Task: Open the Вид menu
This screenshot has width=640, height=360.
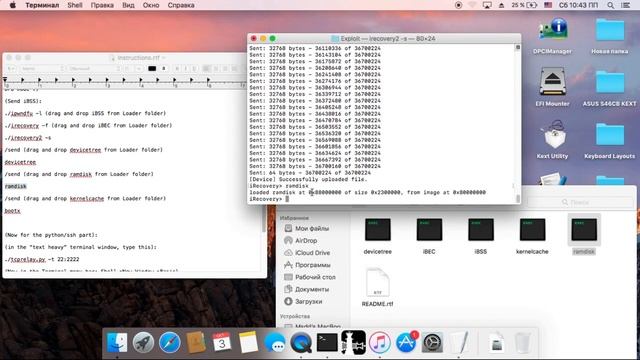Action: (128, 5)
